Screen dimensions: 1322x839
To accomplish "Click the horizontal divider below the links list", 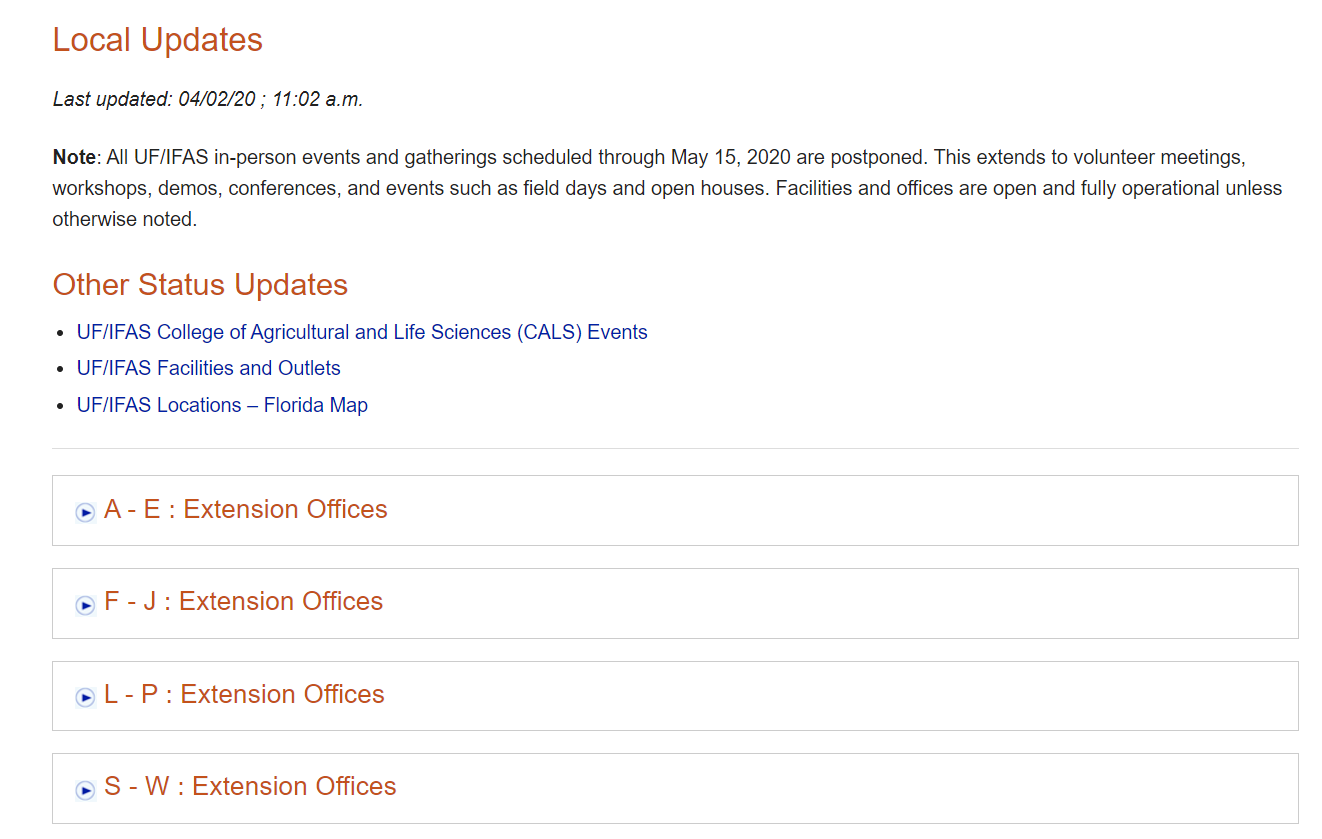I will [x=675, y=448].
